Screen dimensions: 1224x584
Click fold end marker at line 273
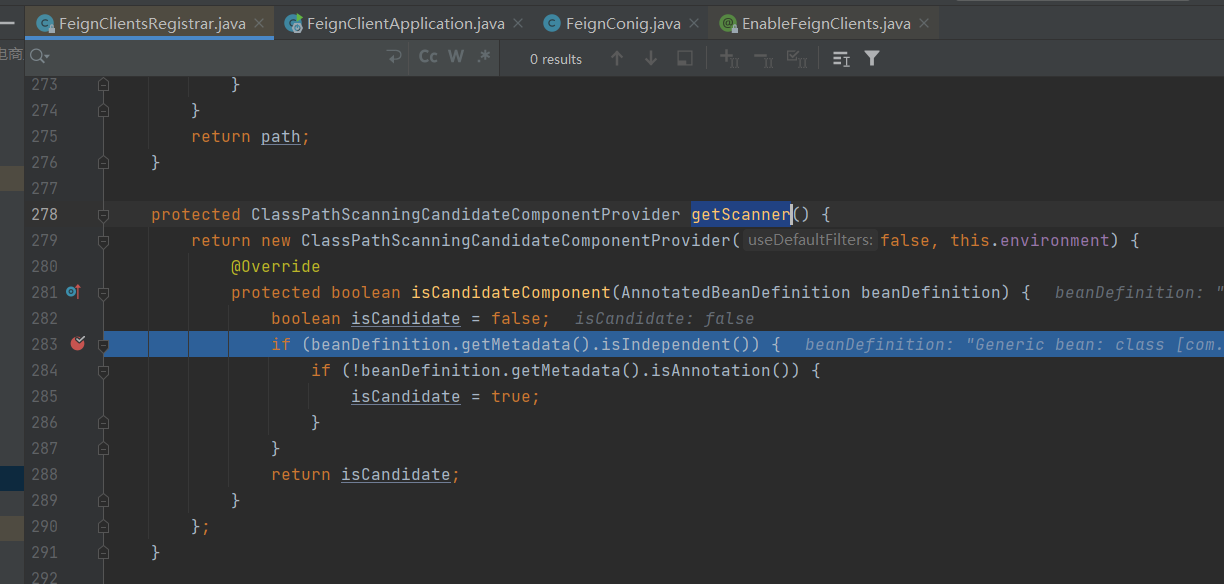coord(103,84)
